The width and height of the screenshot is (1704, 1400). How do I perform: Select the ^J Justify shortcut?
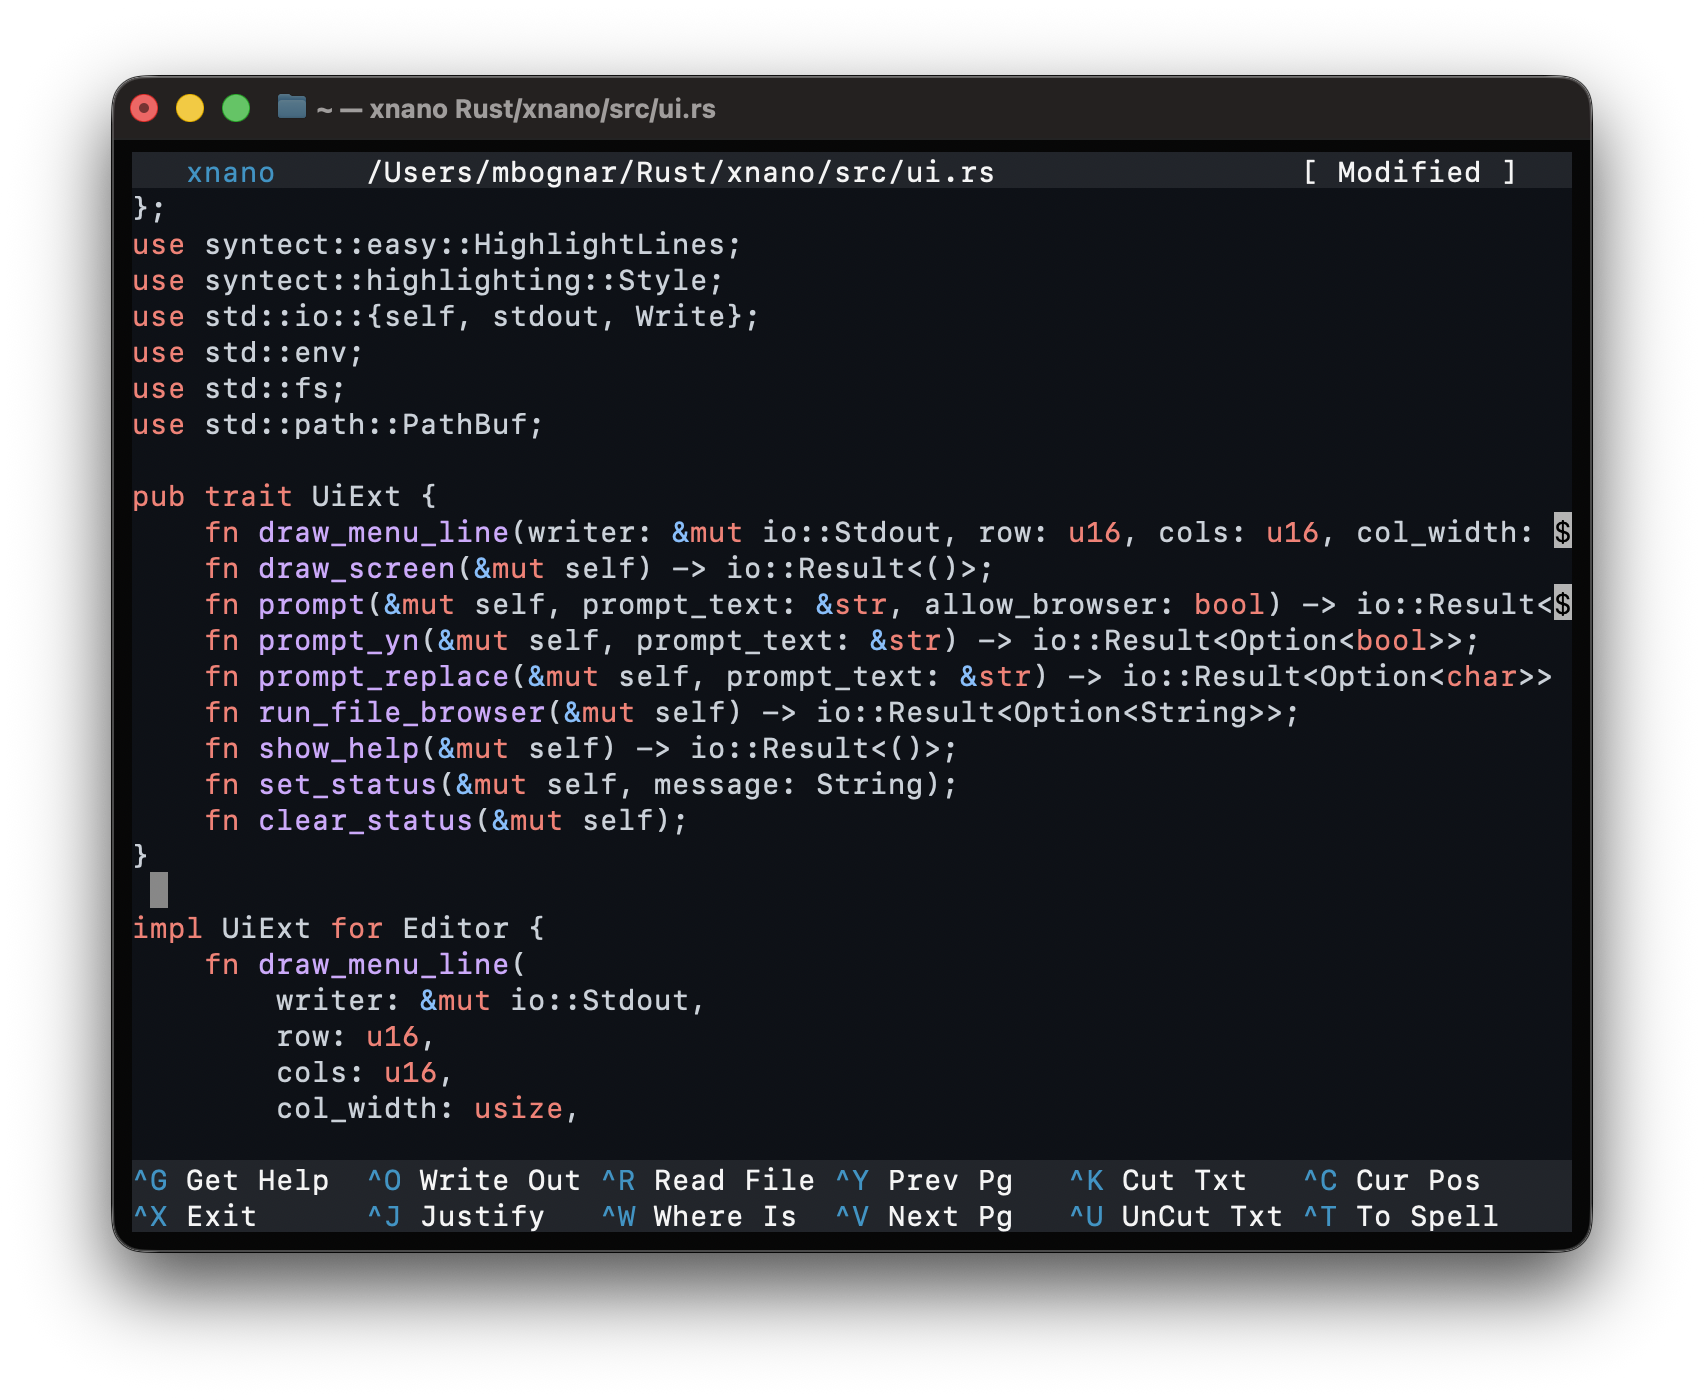pos(456,1216)
